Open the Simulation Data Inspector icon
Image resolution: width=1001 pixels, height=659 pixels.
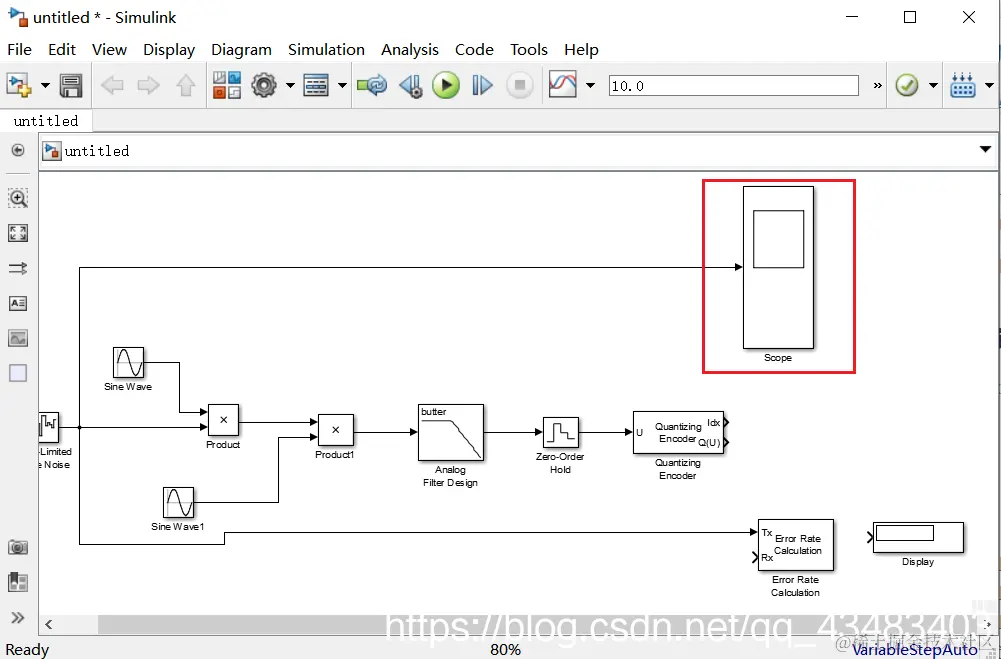[x=562, y=84]
